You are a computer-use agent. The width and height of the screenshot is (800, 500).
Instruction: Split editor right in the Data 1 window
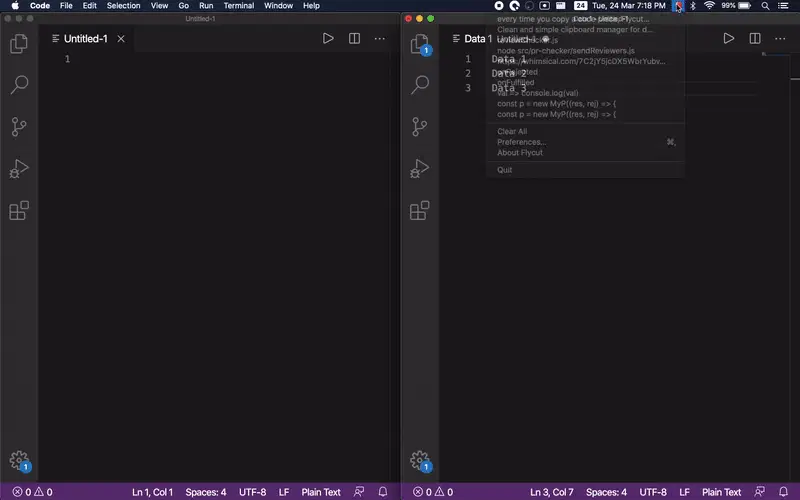[x=755, y=38]
